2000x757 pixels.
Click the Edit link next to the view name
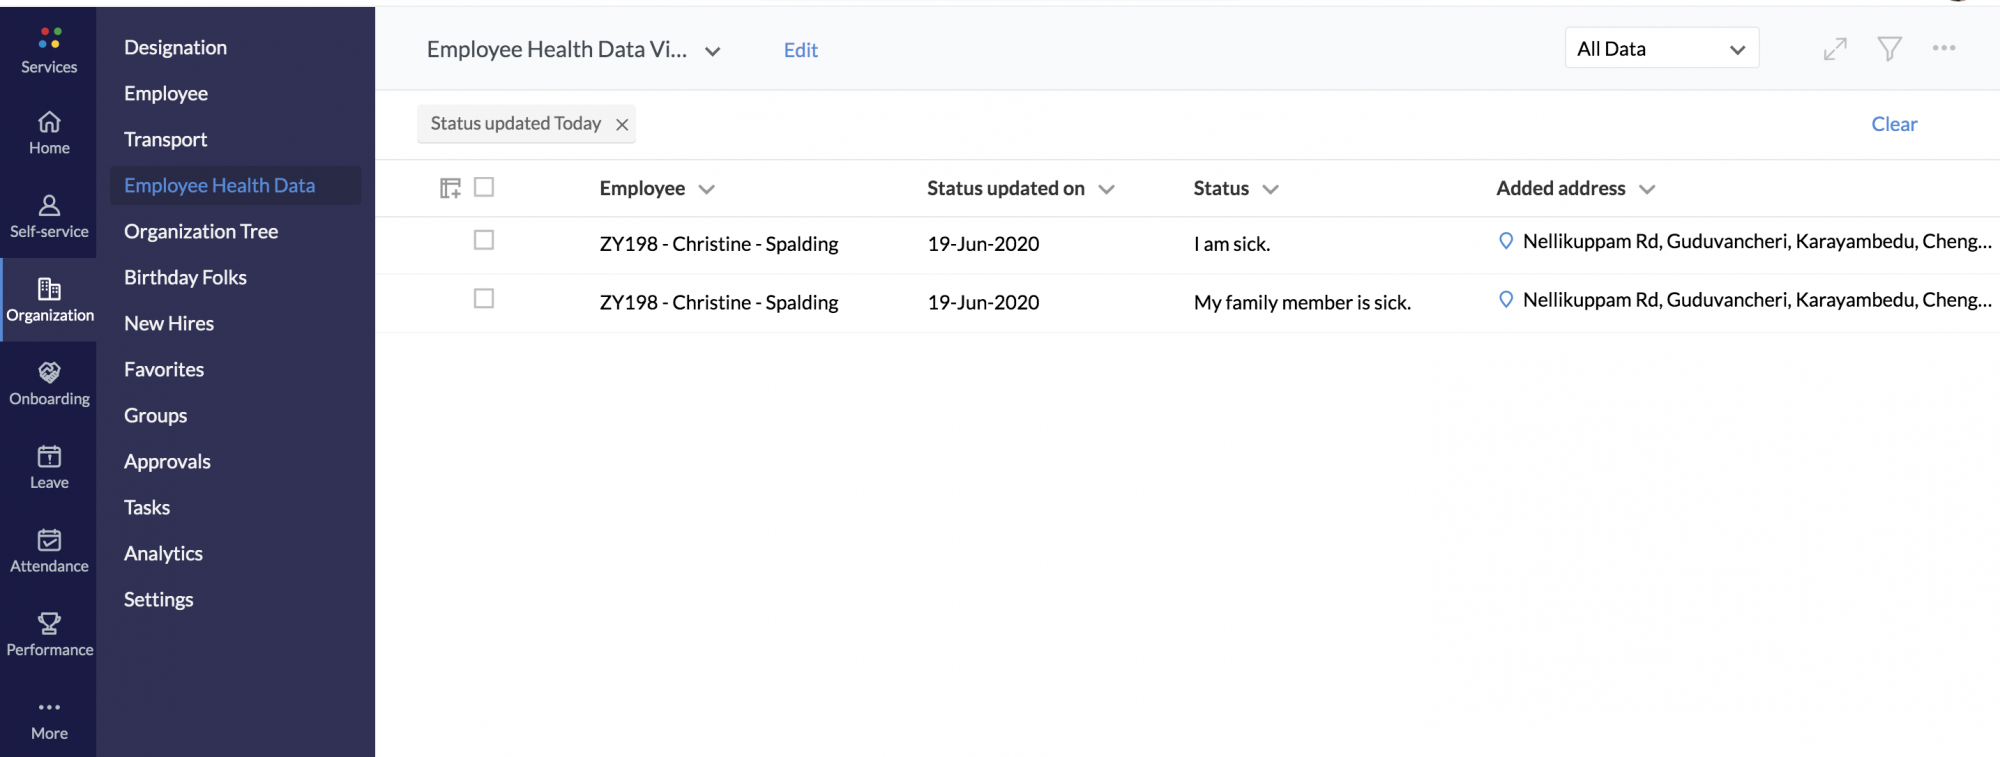[x=800, y=50]
